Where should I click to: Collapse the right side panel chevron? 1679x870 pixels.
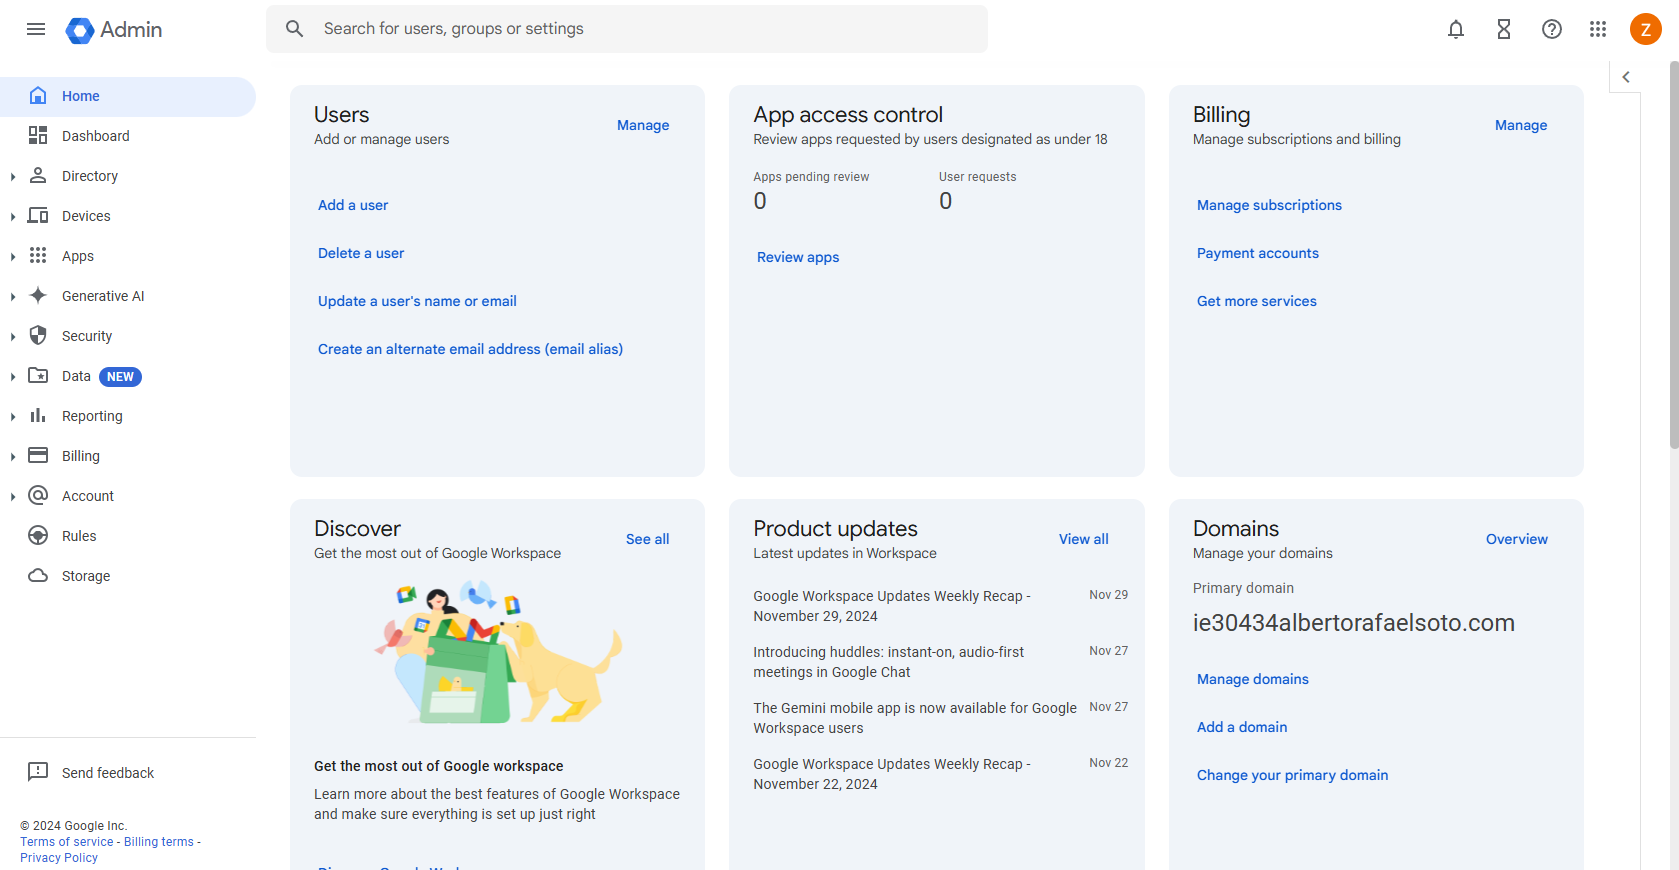click(1626, 77)
